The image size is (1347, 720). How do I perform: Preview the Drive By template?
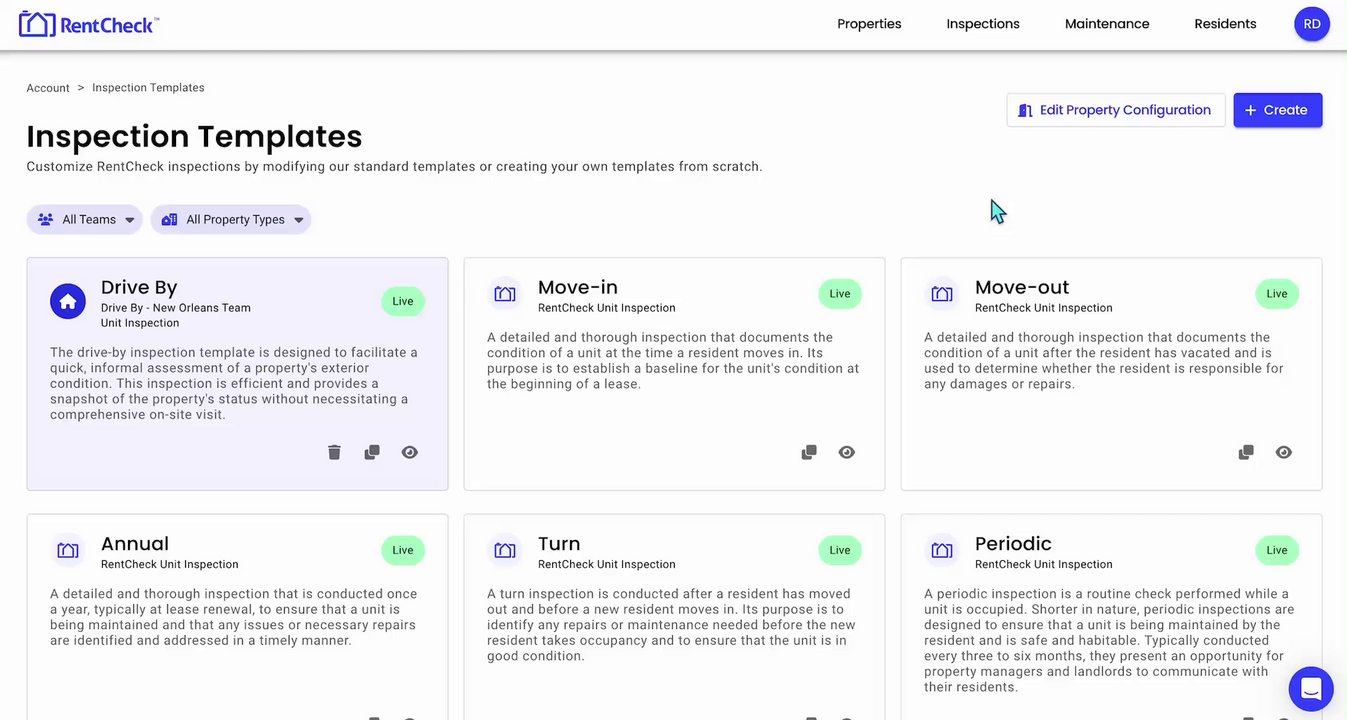(410, 453)
